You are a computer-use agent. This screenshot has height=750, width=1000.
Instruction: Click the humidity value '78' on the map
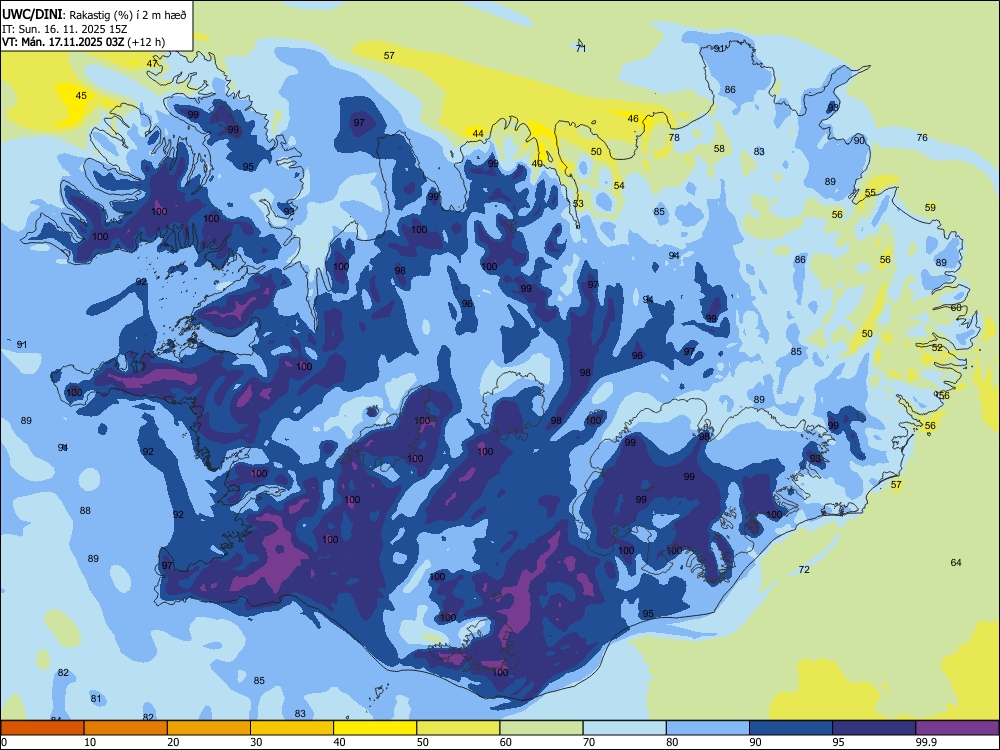pyautogui.click(x=674, y=137)
